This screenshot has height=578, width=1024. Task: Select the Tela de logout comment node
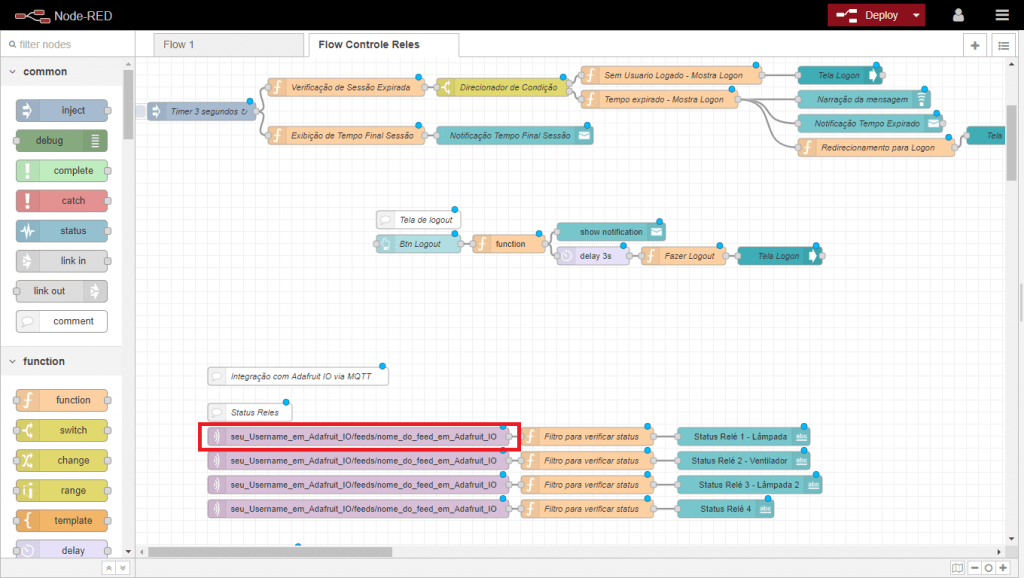[419, 219]
